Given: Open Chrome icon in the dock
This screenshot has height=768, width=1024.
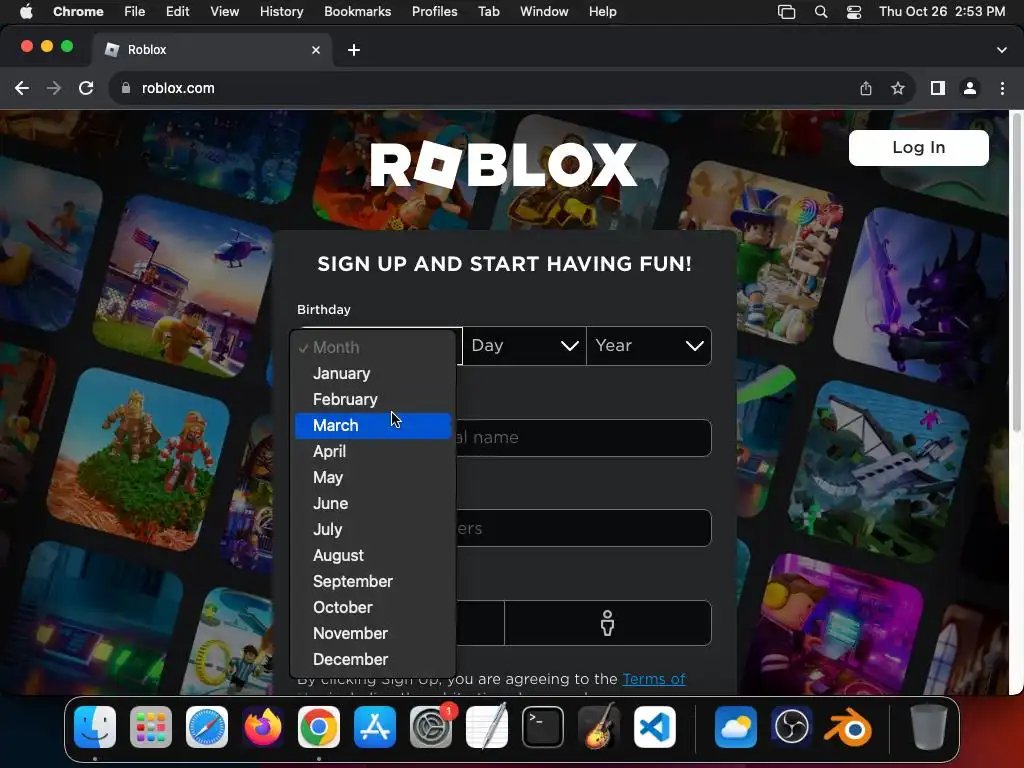Looking at the screenshot, I should tap(319, 727).
